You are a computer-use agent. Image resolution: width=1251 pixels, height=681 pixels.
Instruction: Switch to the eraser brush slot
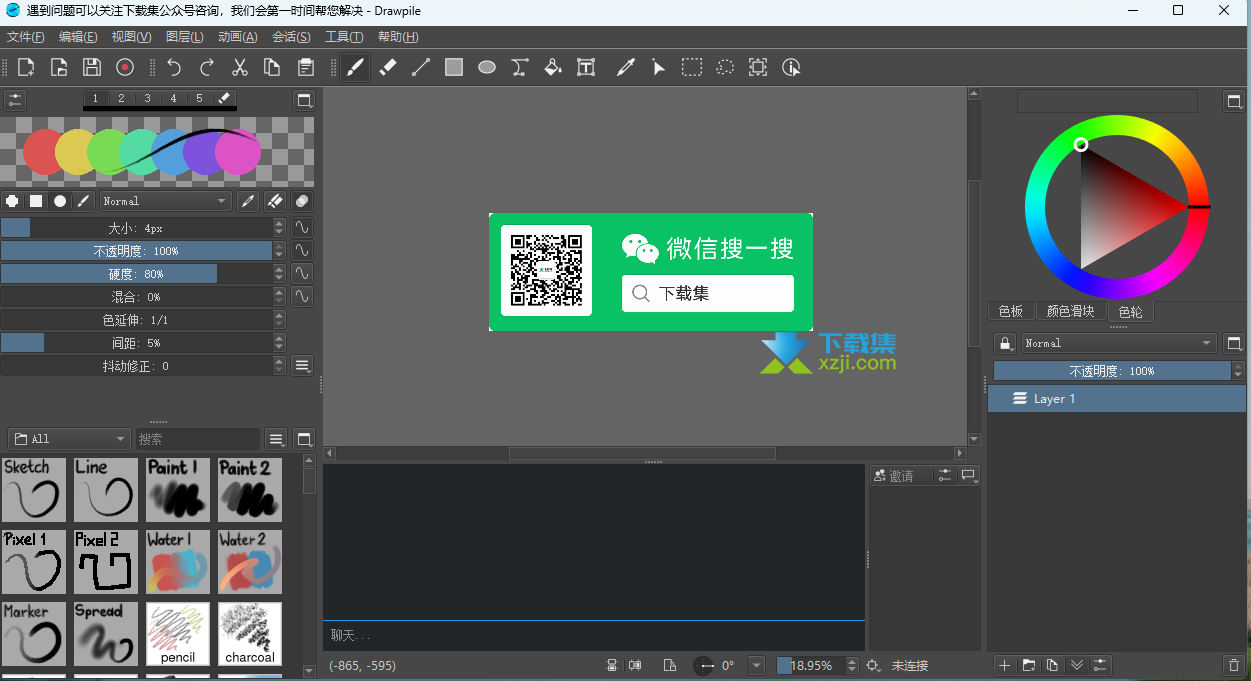[224, 98]
